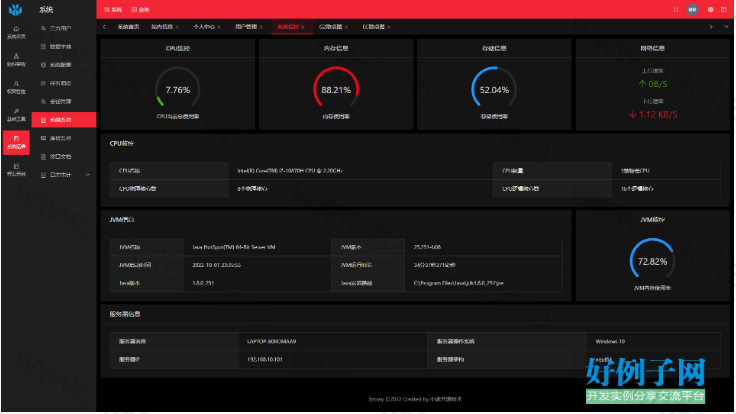Open 任务调度 in the side menu
Screen dimensions: 736x414
point(64,83)
